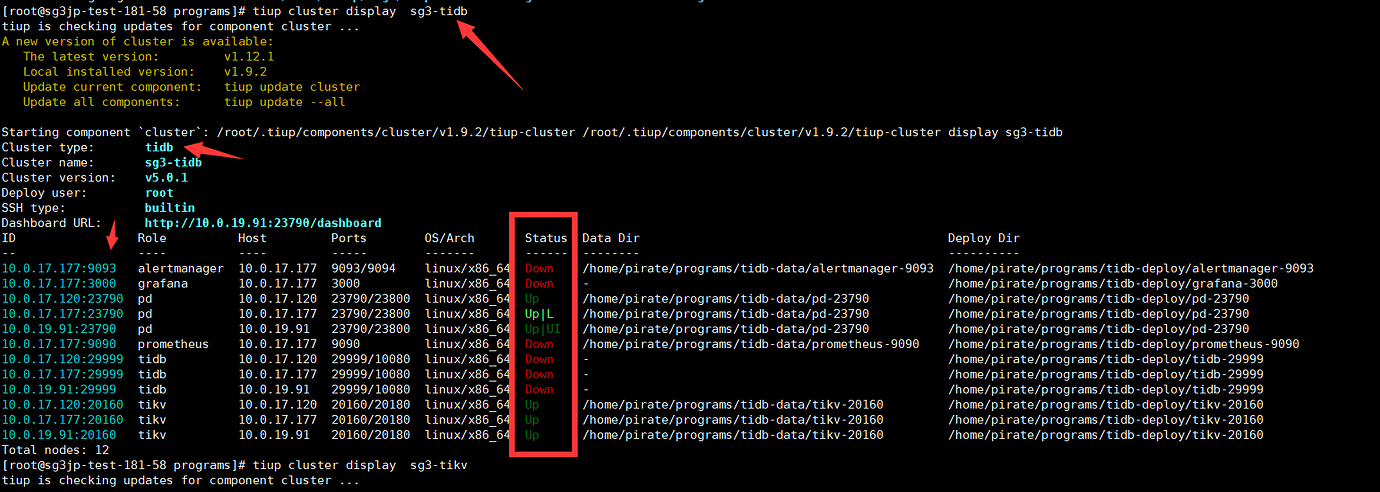Click the SSH type value builtin

click(x=170, y=208)
